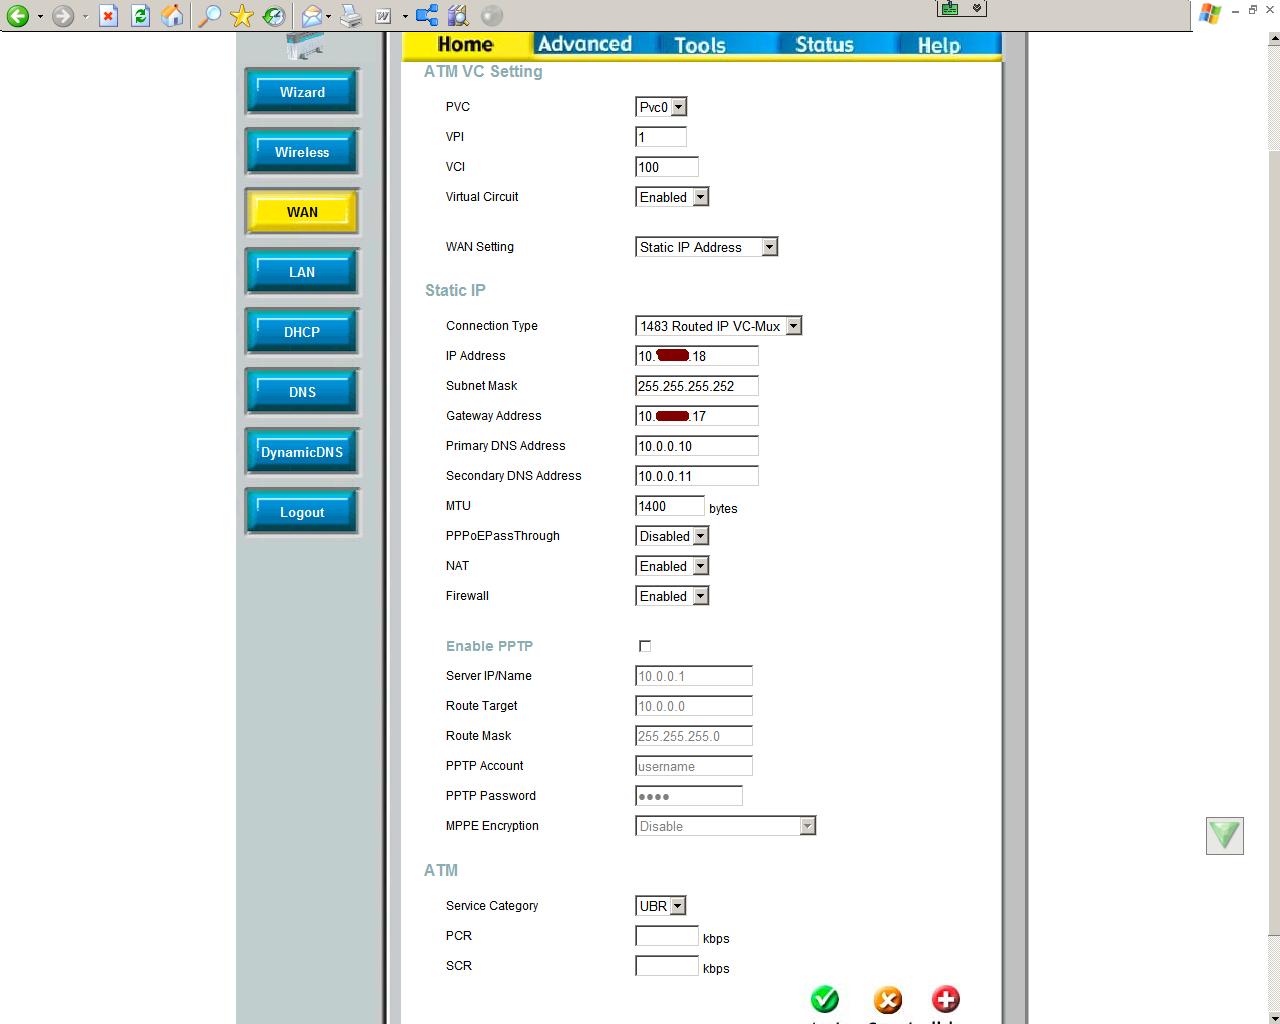
Task: Open the browser Home page icon
Action: pos(172,16)
